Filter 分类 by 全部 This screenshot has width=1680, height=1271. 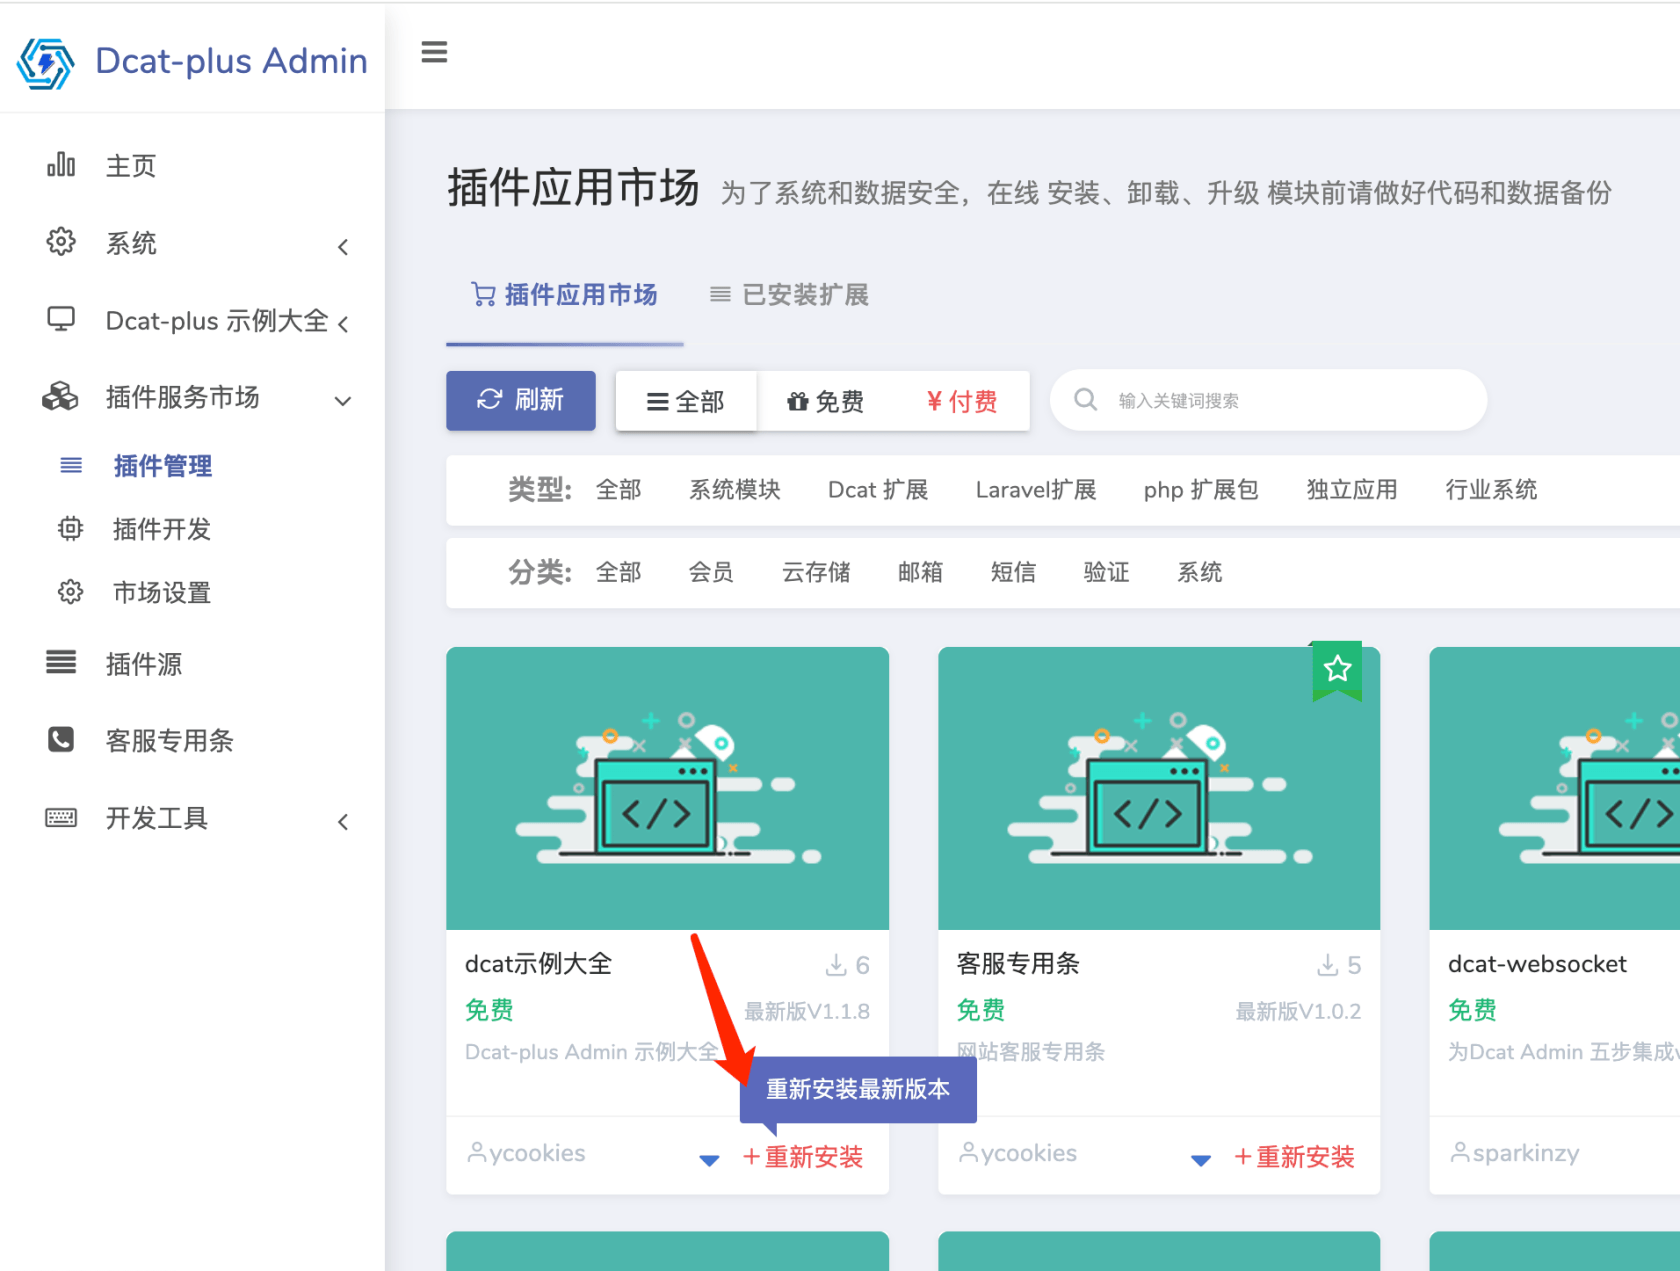(618, 573)
